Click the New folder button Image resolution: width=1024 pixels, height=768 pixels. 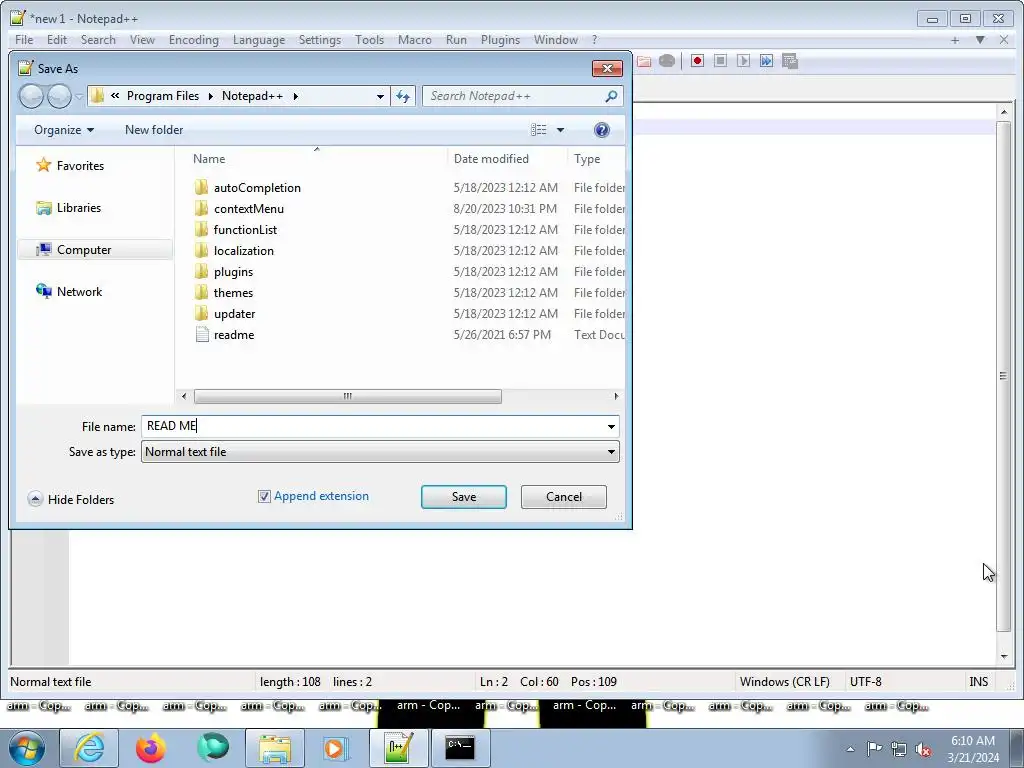coord(154,130)
